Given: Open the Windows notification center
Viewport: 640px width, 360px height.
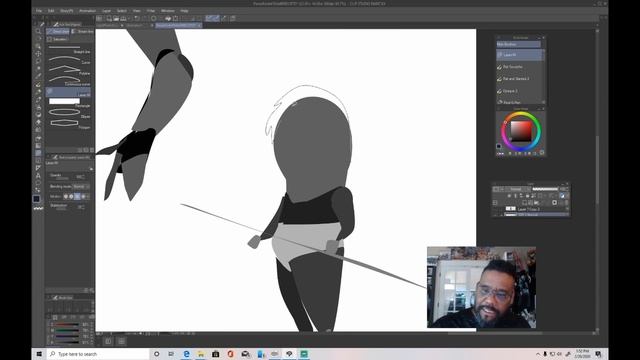Looking at the screenshot, I should pos(598,354).
